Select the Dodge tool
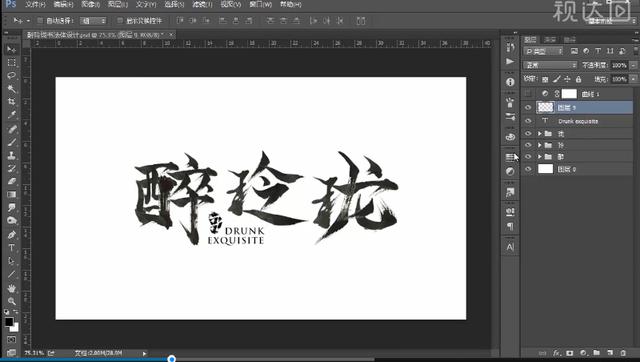The height and width of the screenshot is (362, 640). (11, 220)
